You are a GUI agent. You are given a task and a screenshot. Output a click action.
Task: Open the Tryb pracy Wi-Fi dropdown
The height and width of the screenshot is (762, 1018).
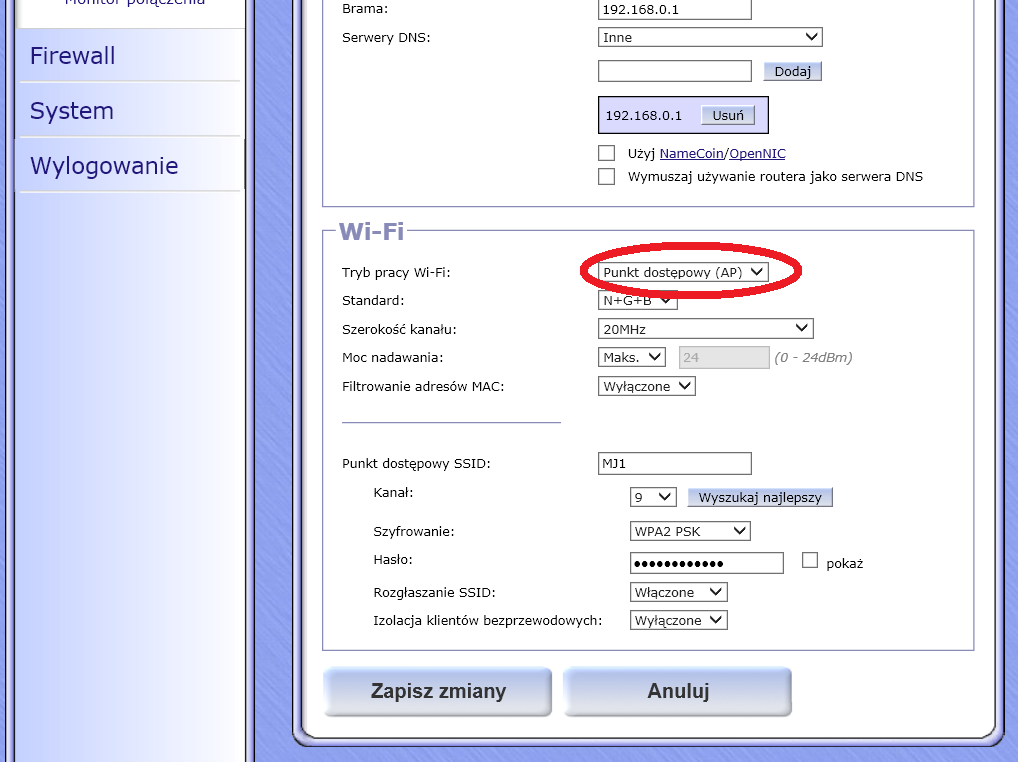(683, 272)
